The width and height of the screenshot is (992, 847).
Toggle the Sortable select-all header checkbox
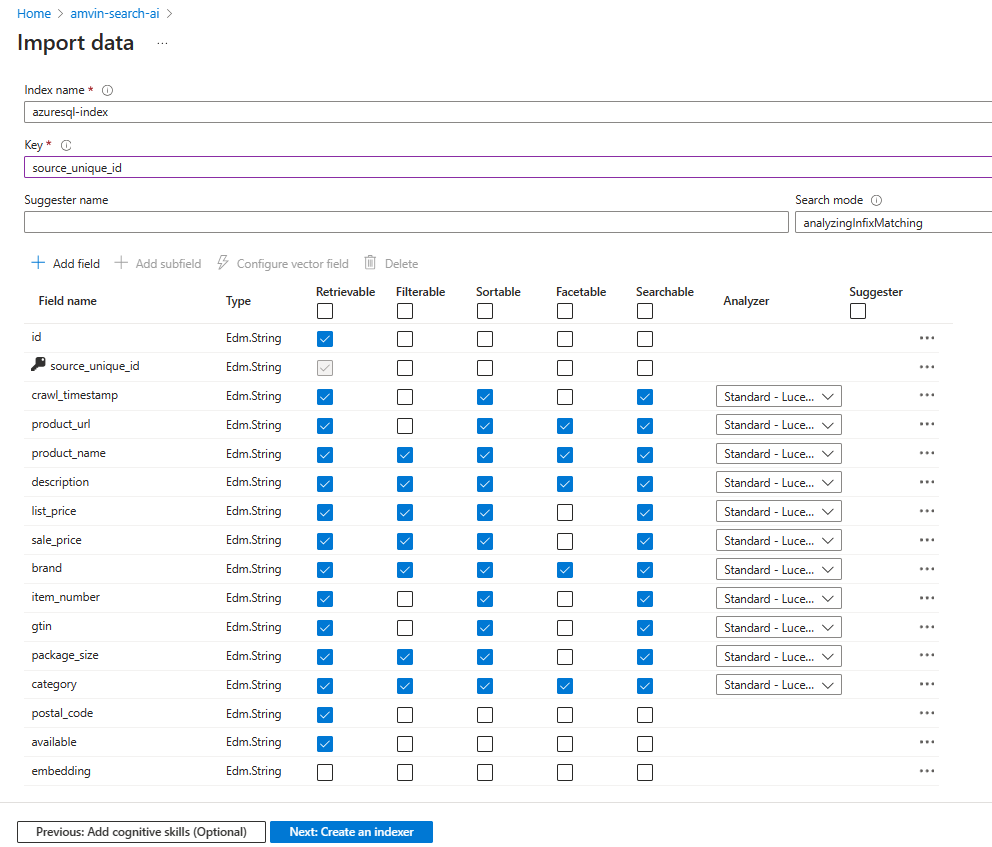[485, 311]
